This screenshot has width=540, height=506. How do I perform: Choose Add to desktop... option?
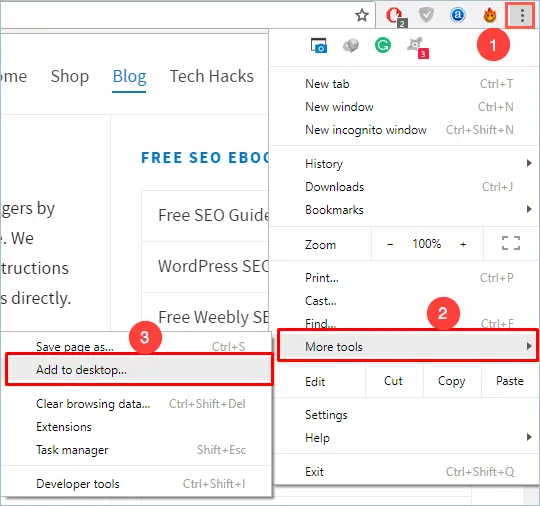pyautogui.click(x=139, y=370)
